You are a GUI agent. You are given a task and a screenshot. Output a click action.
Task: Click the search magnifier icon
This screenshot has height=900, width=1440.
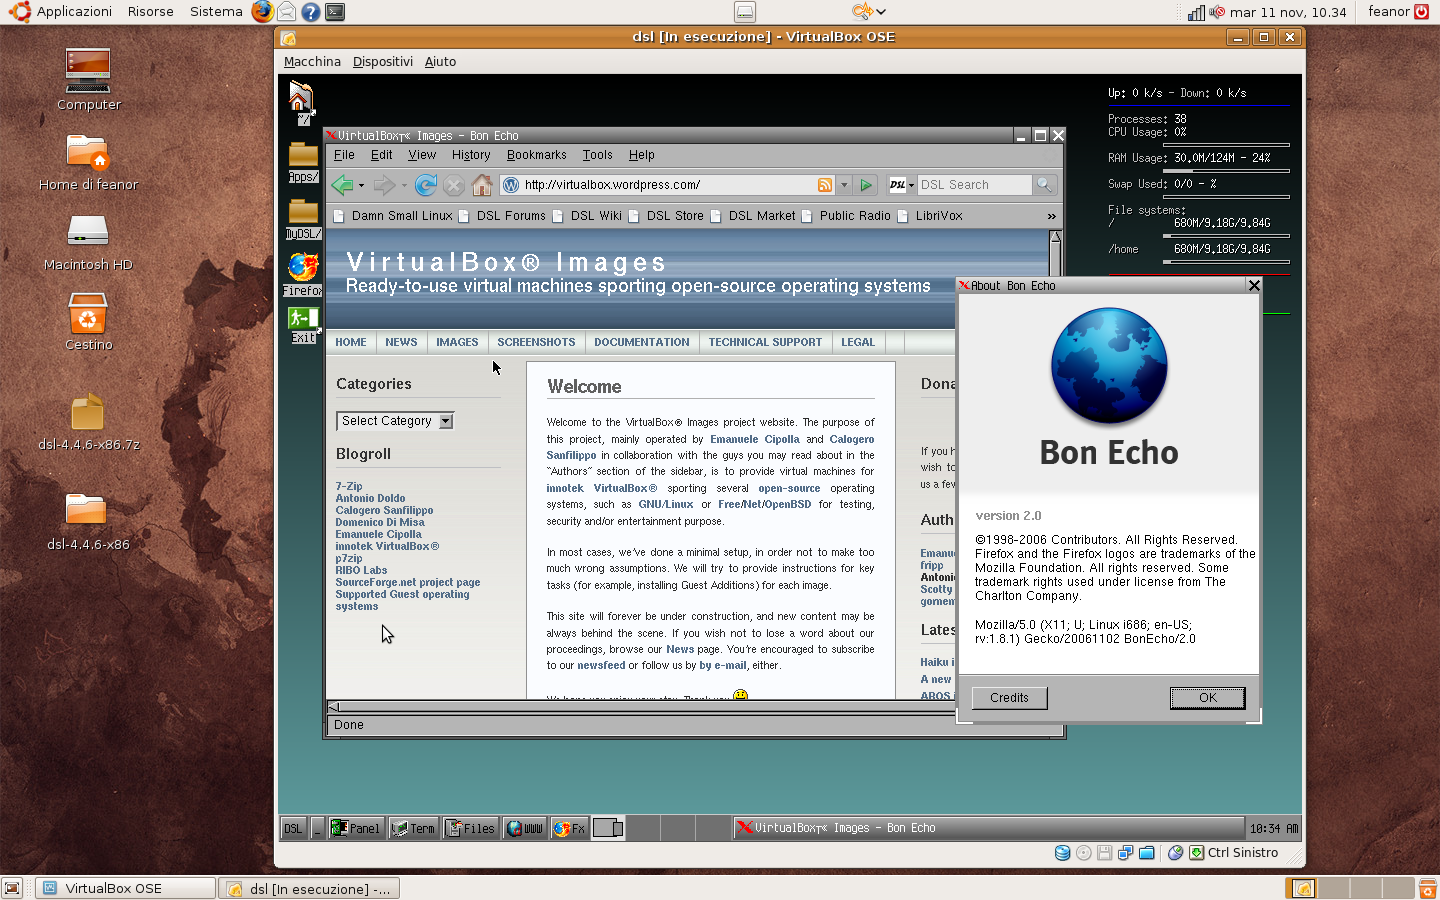click(1044, 185)
